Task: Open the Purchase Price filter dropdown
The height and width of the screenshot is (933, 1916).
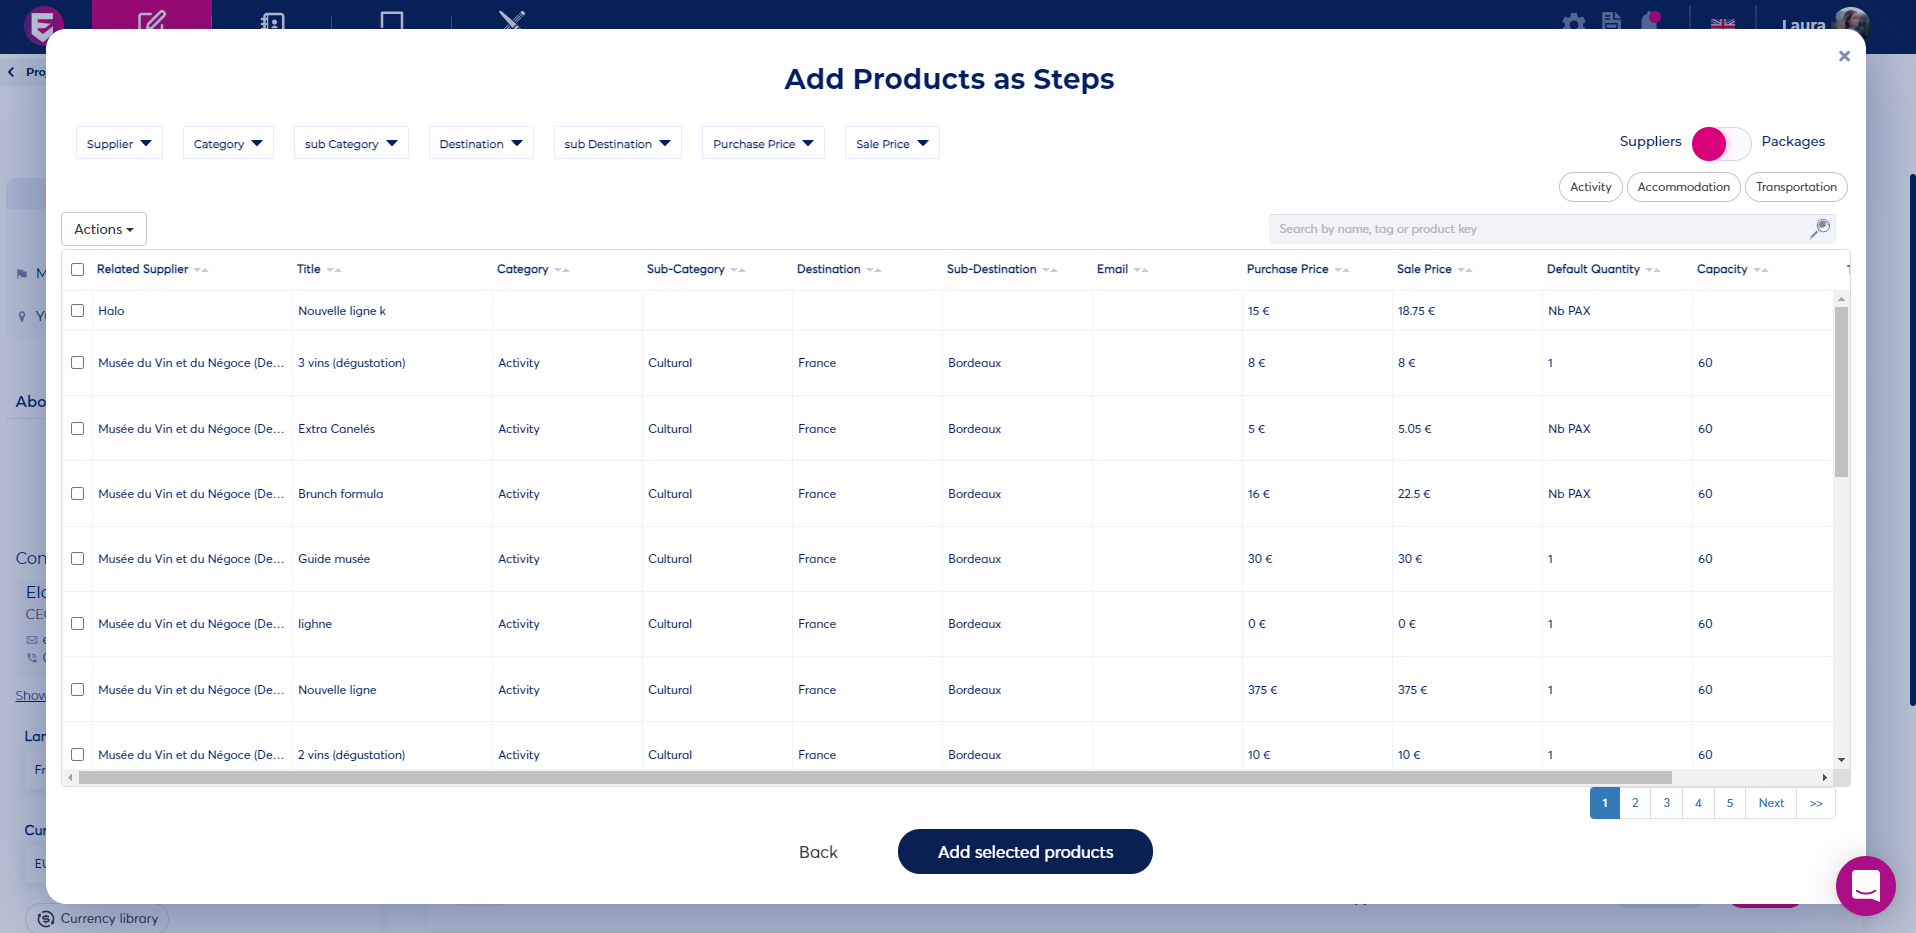Action: pos(763,143)
